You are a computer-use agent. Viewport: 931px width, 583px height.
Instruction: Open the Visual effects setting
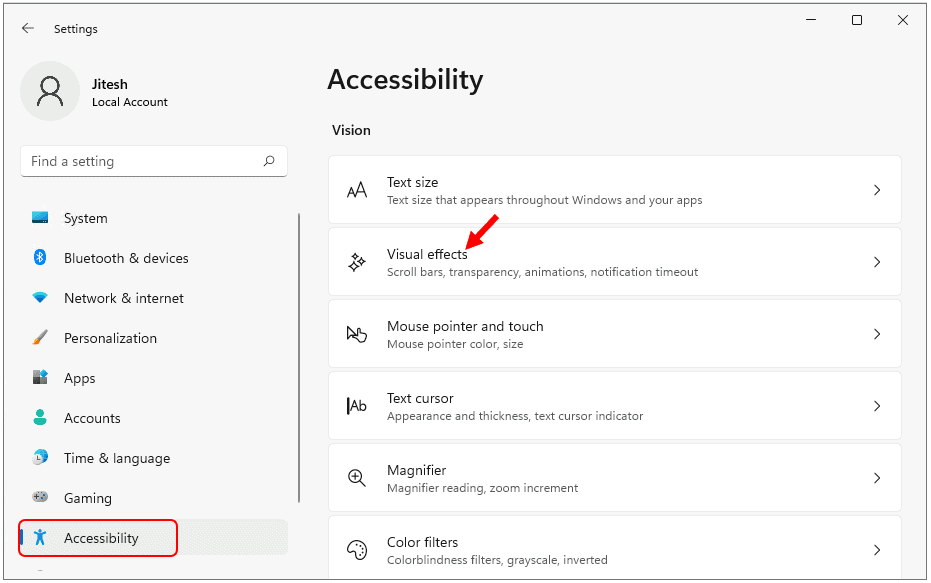[615, 262]
